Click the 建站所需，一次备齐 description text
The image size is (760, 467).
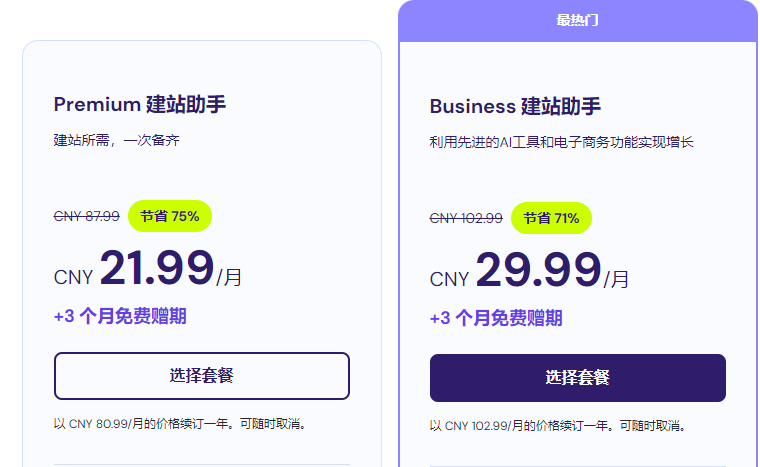(116, 140)
